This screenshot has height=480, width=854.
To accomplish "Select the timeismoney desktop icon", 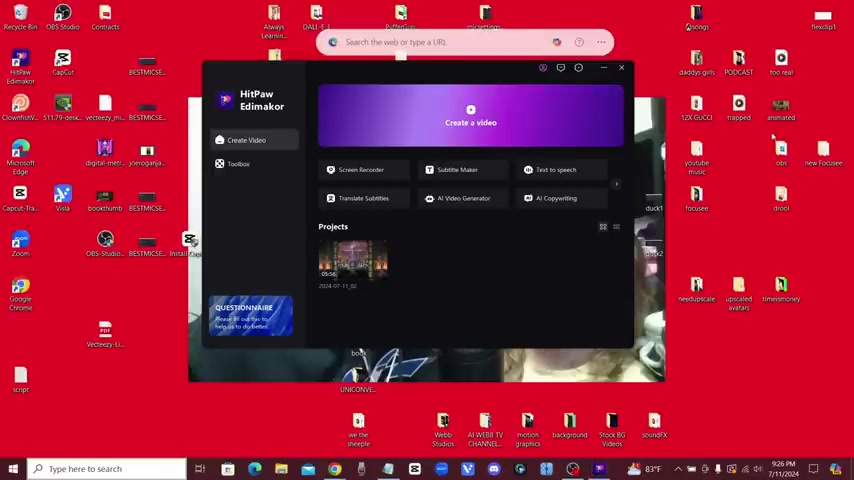I will pyautogui.click(x=781, y=289).
